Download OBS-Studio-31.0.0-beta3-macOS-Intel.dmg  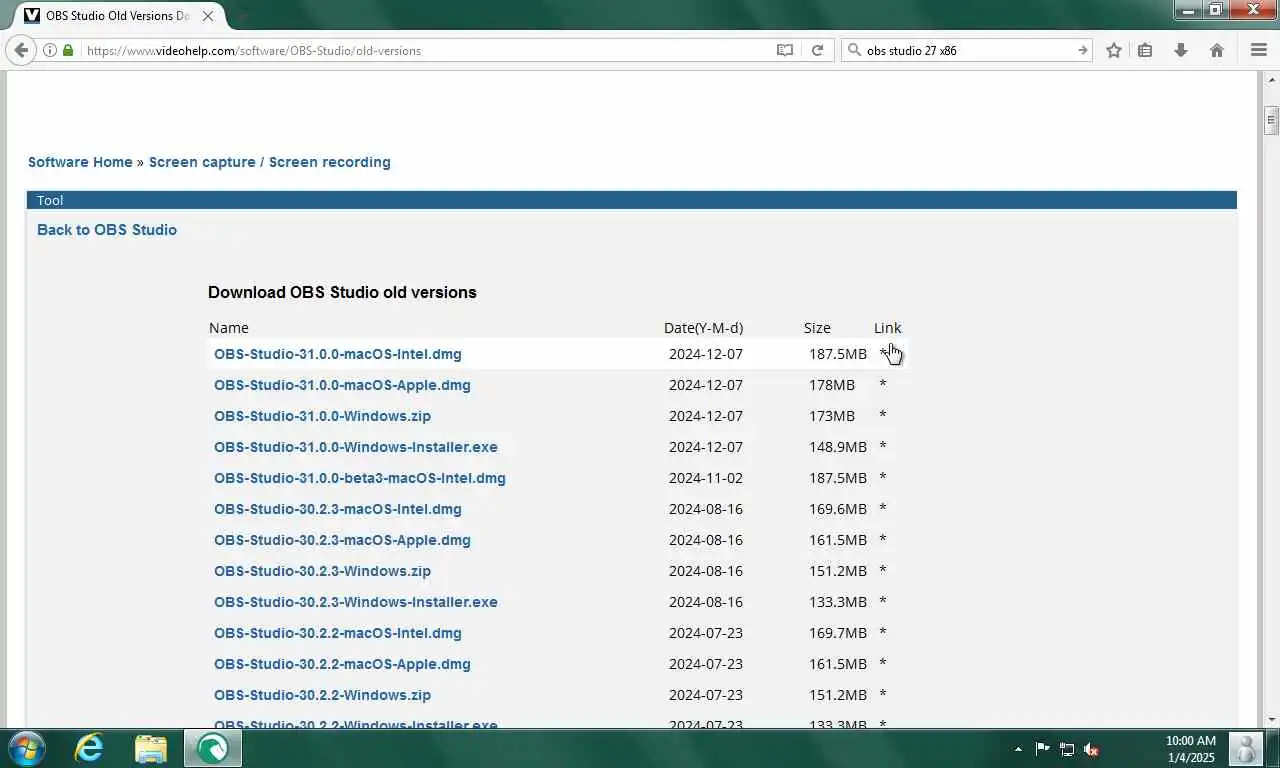(359, 478)
